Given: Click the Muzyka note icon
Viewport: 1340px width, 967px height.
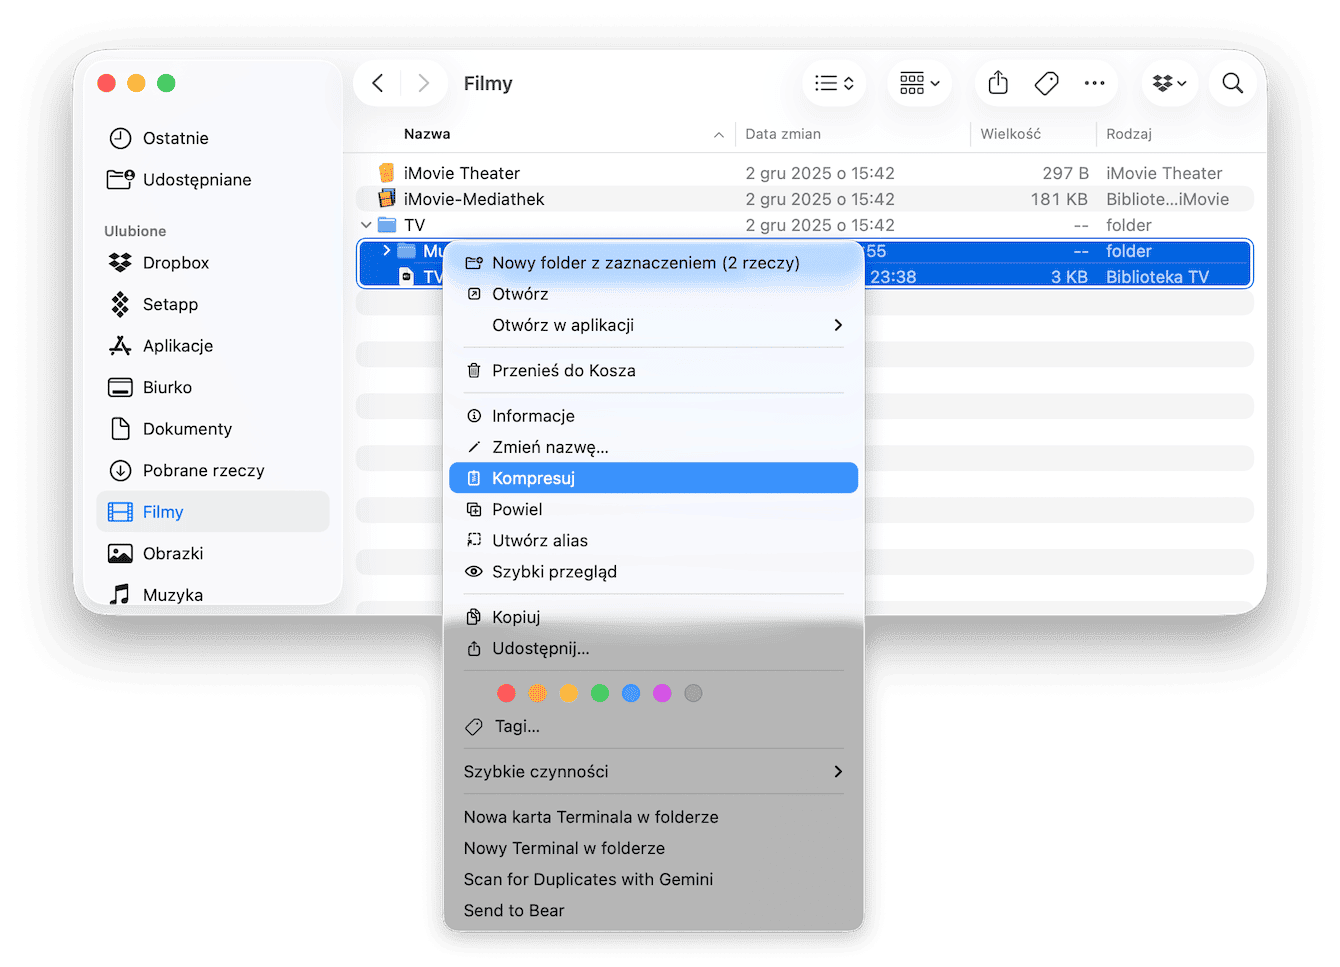Looking at the screenshot, I should click(x=120, y=595).
